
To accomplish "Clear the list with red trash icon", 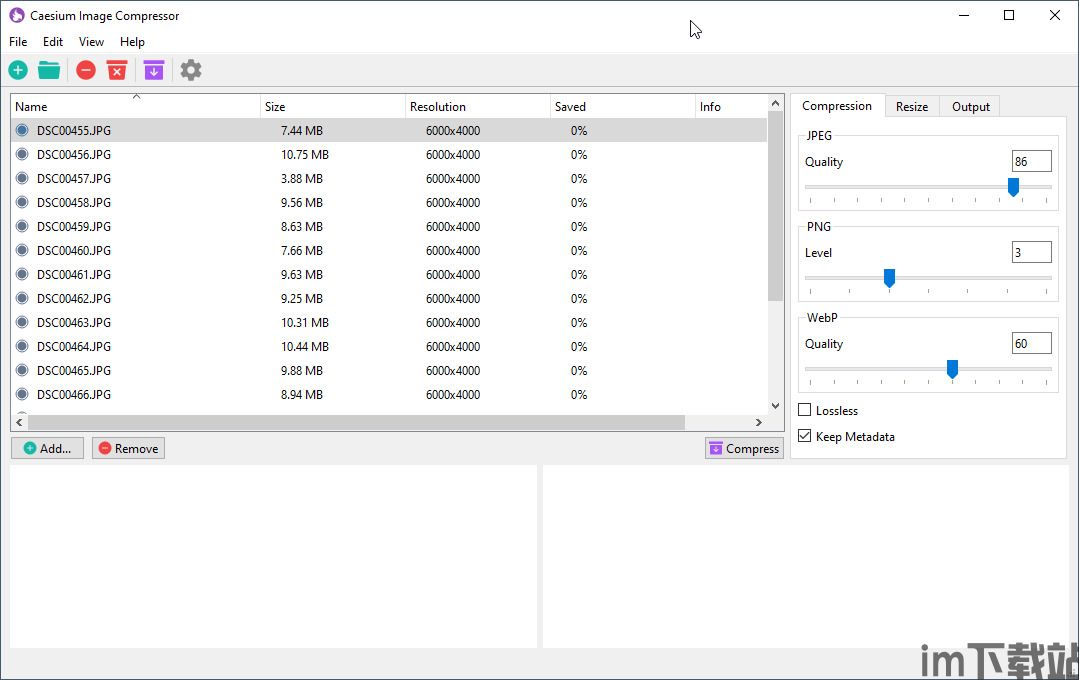I will (117, 70).
